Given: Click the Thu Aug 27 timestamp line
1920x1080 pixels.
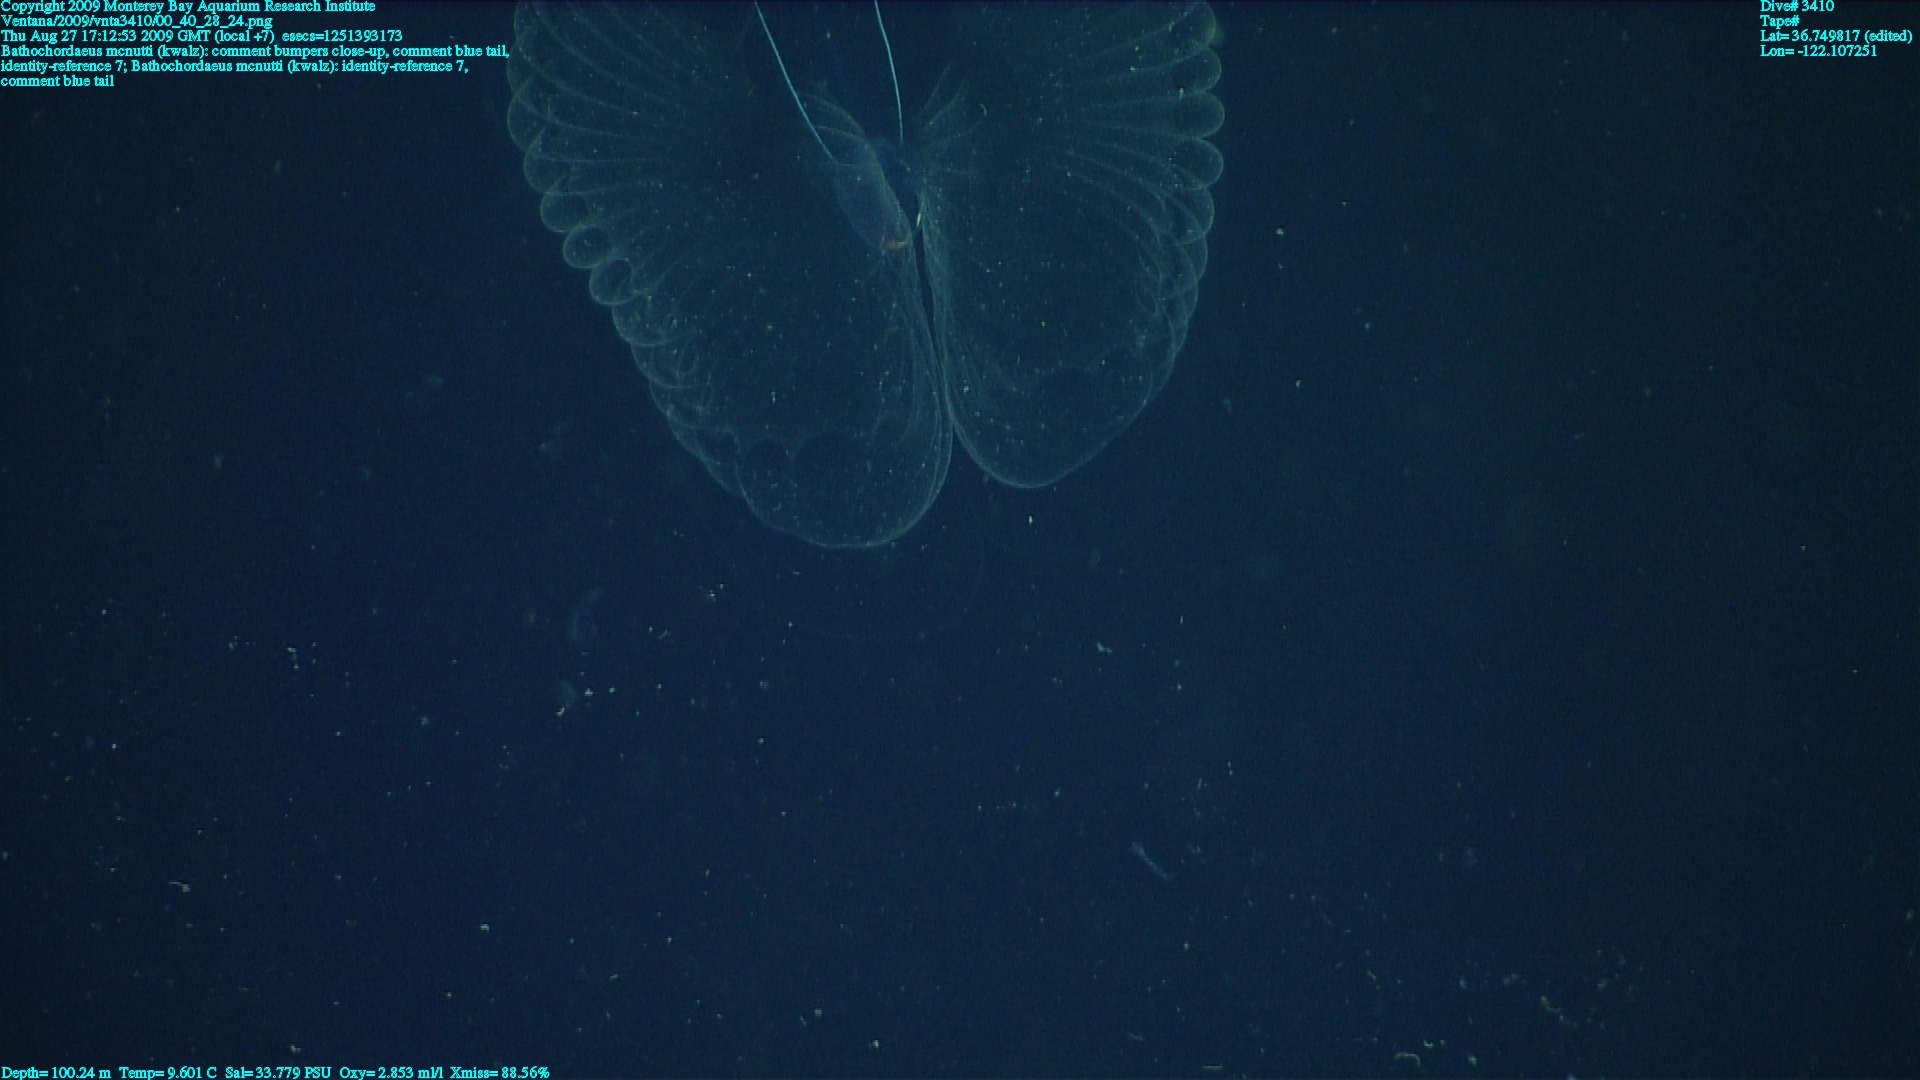Looking at the screenshot, I should (x=137, y=36).
